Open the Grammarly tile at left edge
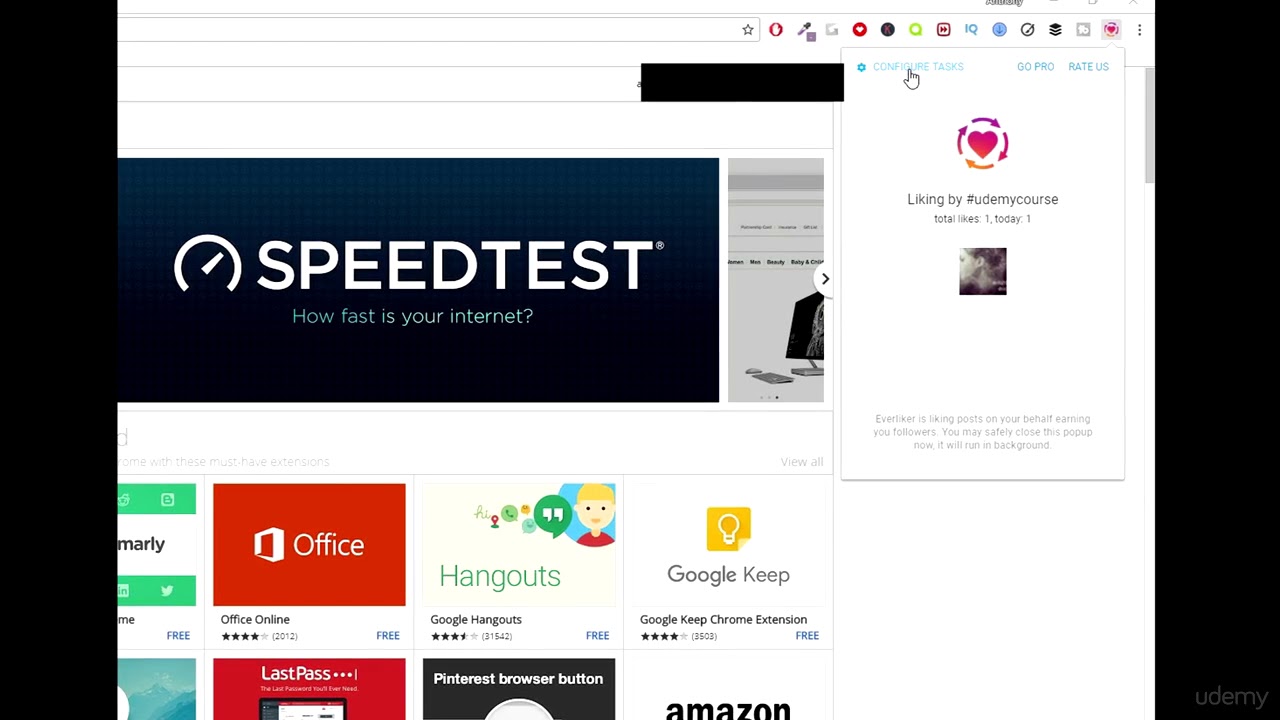Screen dimensions: 1280x720 coord(157,563)
